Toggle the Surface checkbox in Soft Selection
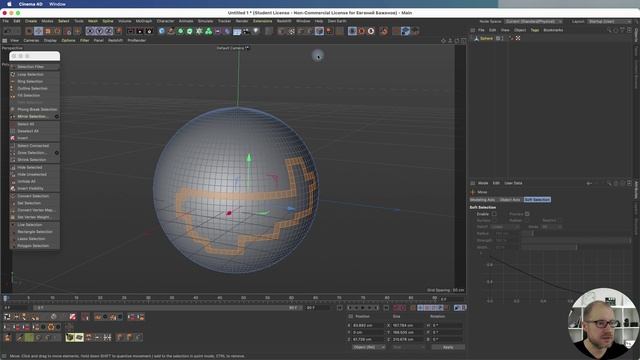The height and width of the screenshot is (360, 640). pyautogui.click(x=494, y=220)
